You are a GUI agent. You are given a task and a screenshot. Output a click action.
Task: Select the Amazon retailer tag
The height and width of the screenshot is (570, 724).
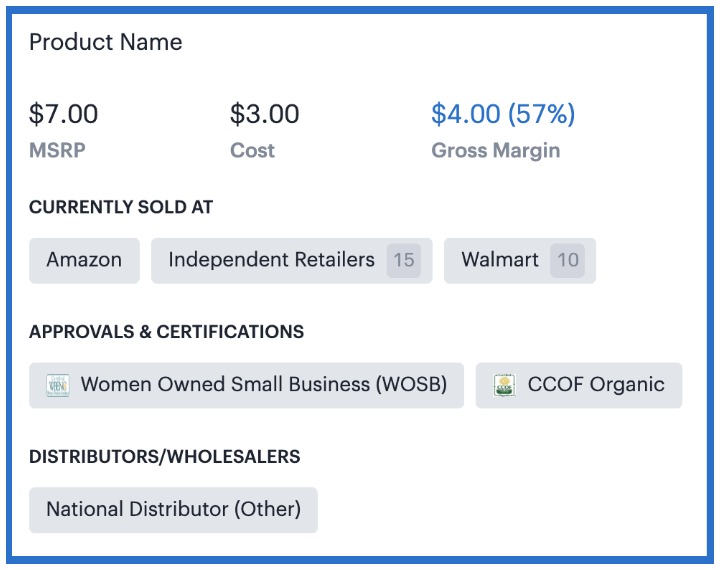[84, 260]
